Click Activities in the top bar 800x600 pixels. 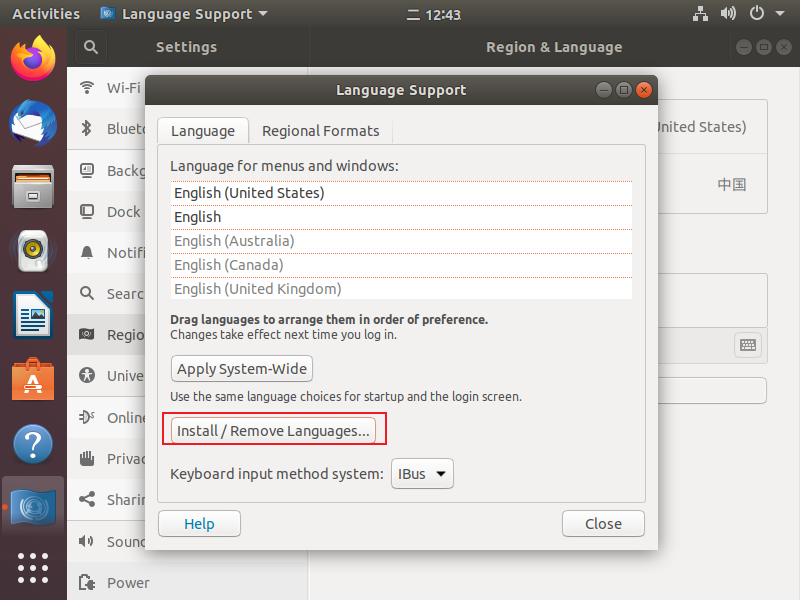(x=46, y=14)
